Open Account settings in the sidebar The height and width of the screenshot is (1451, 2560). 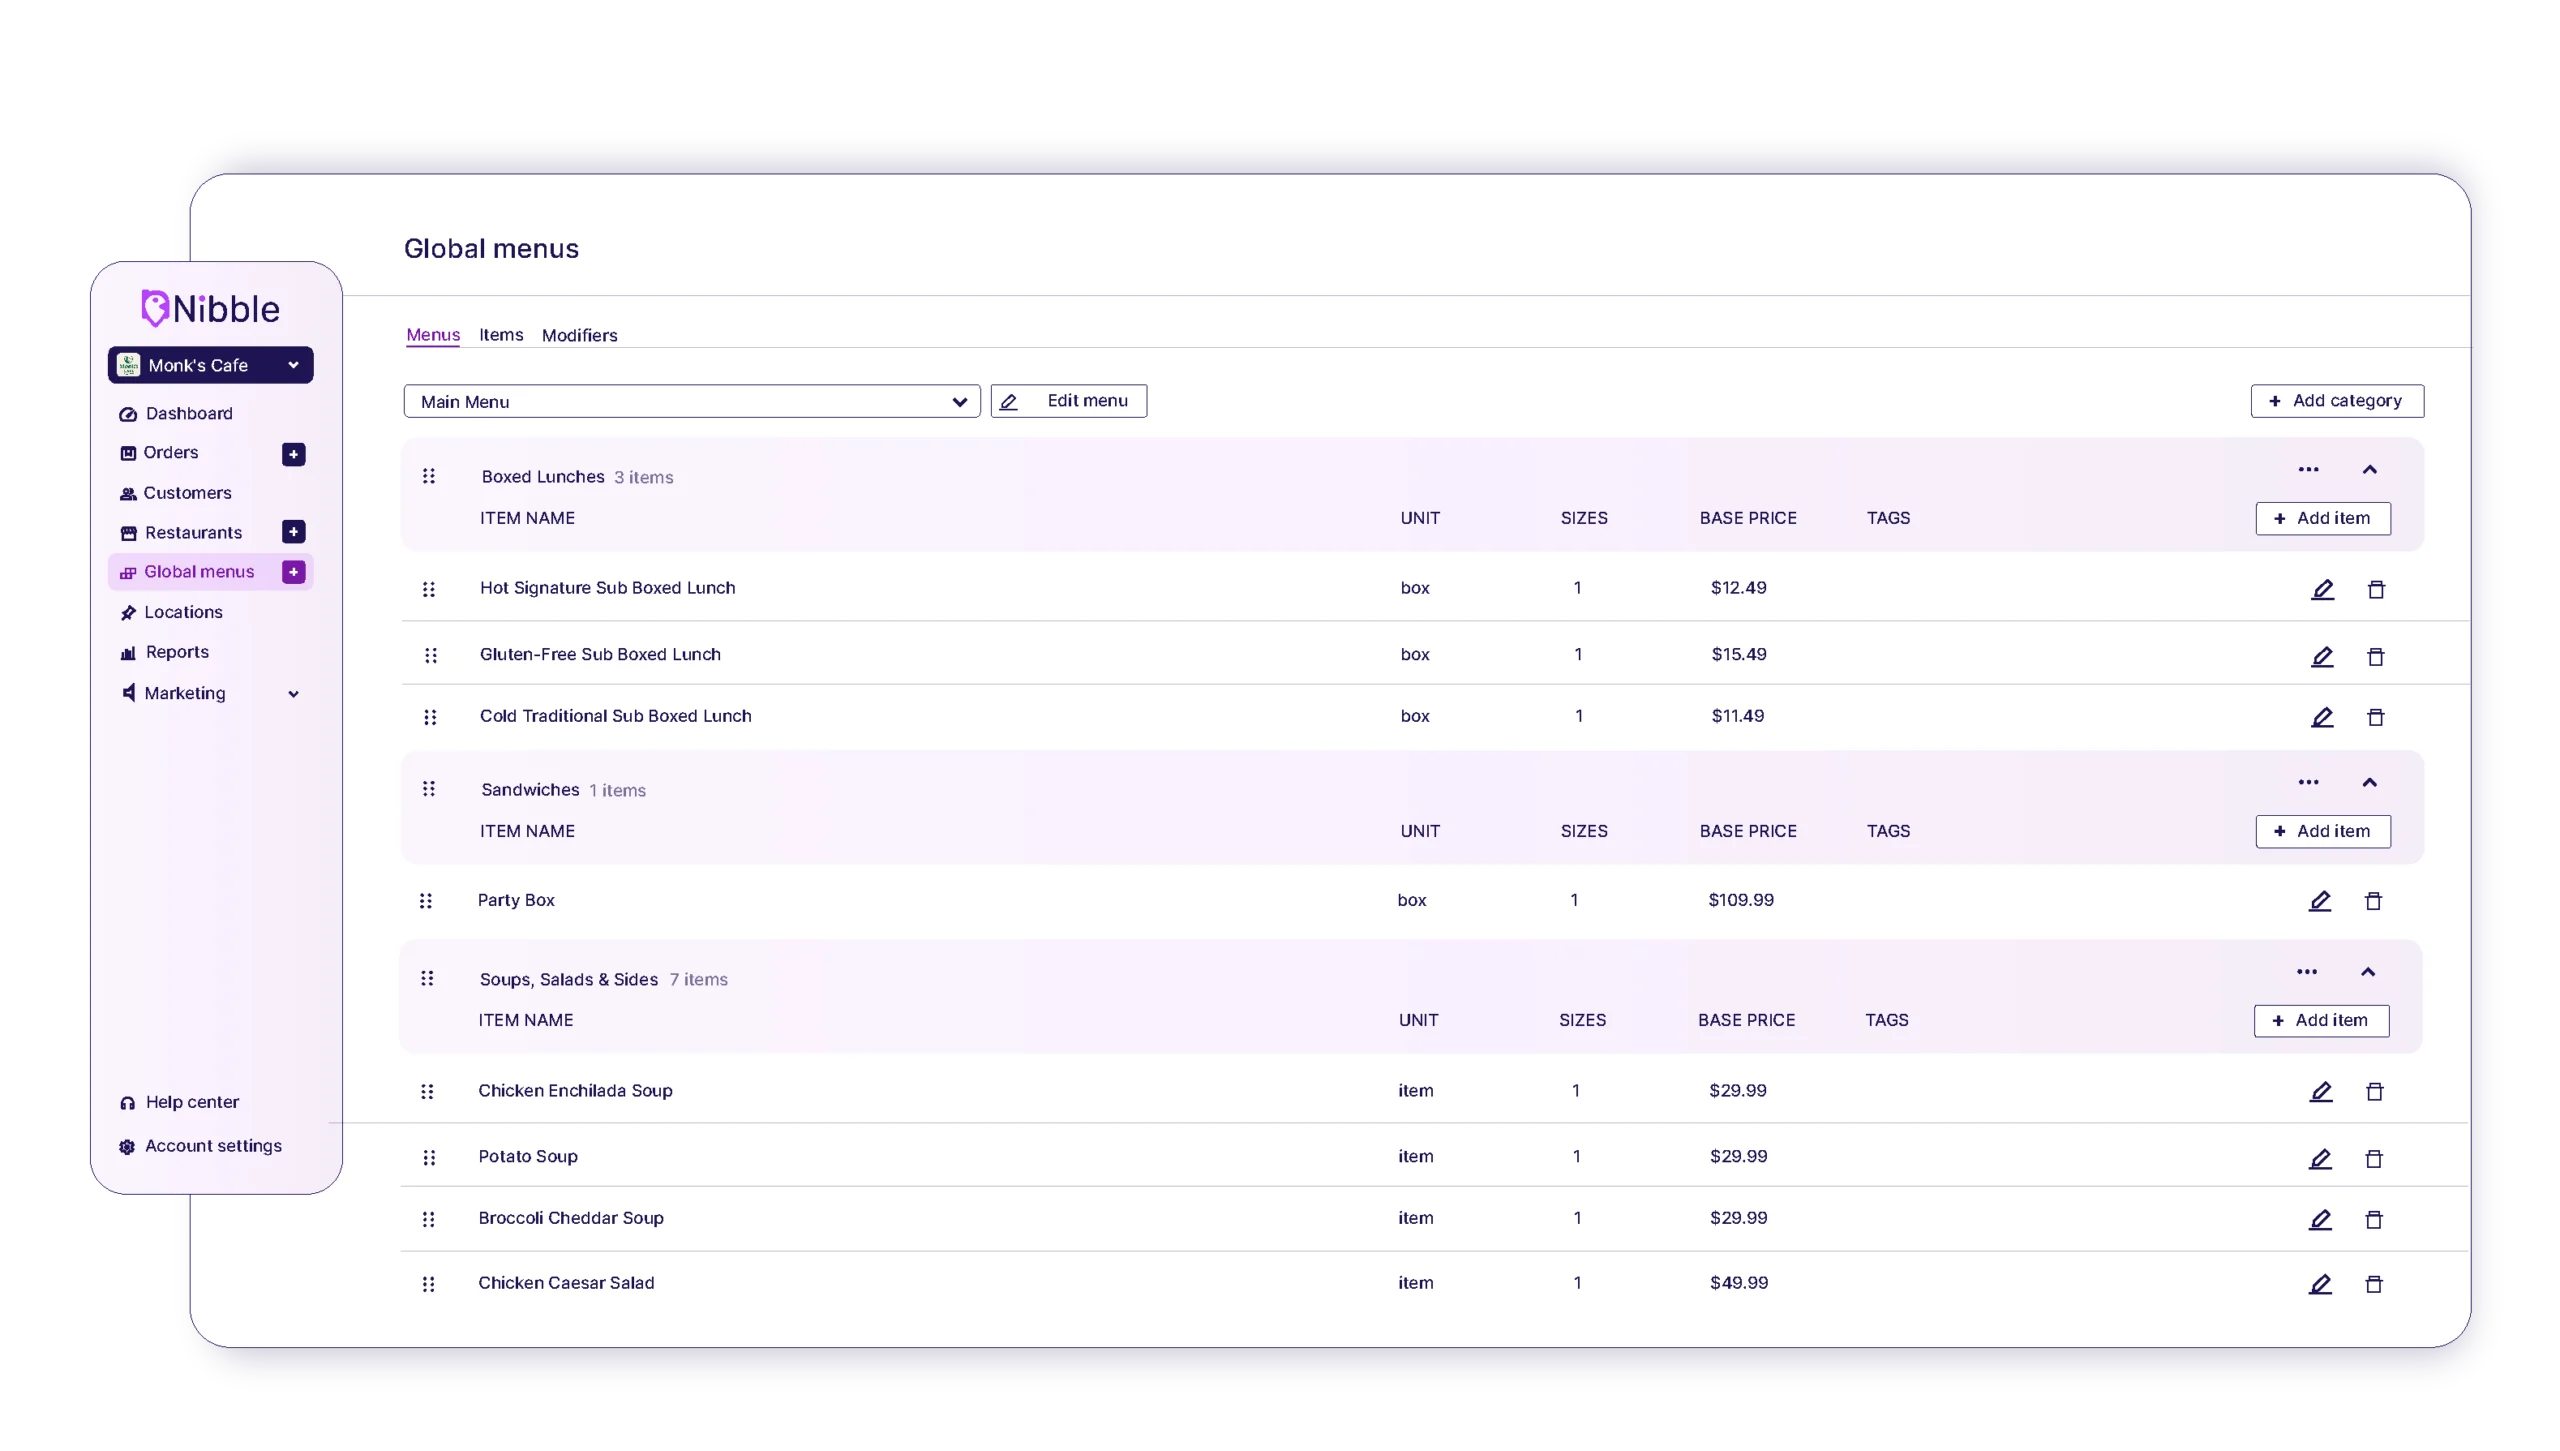[x=212, y=1146]
